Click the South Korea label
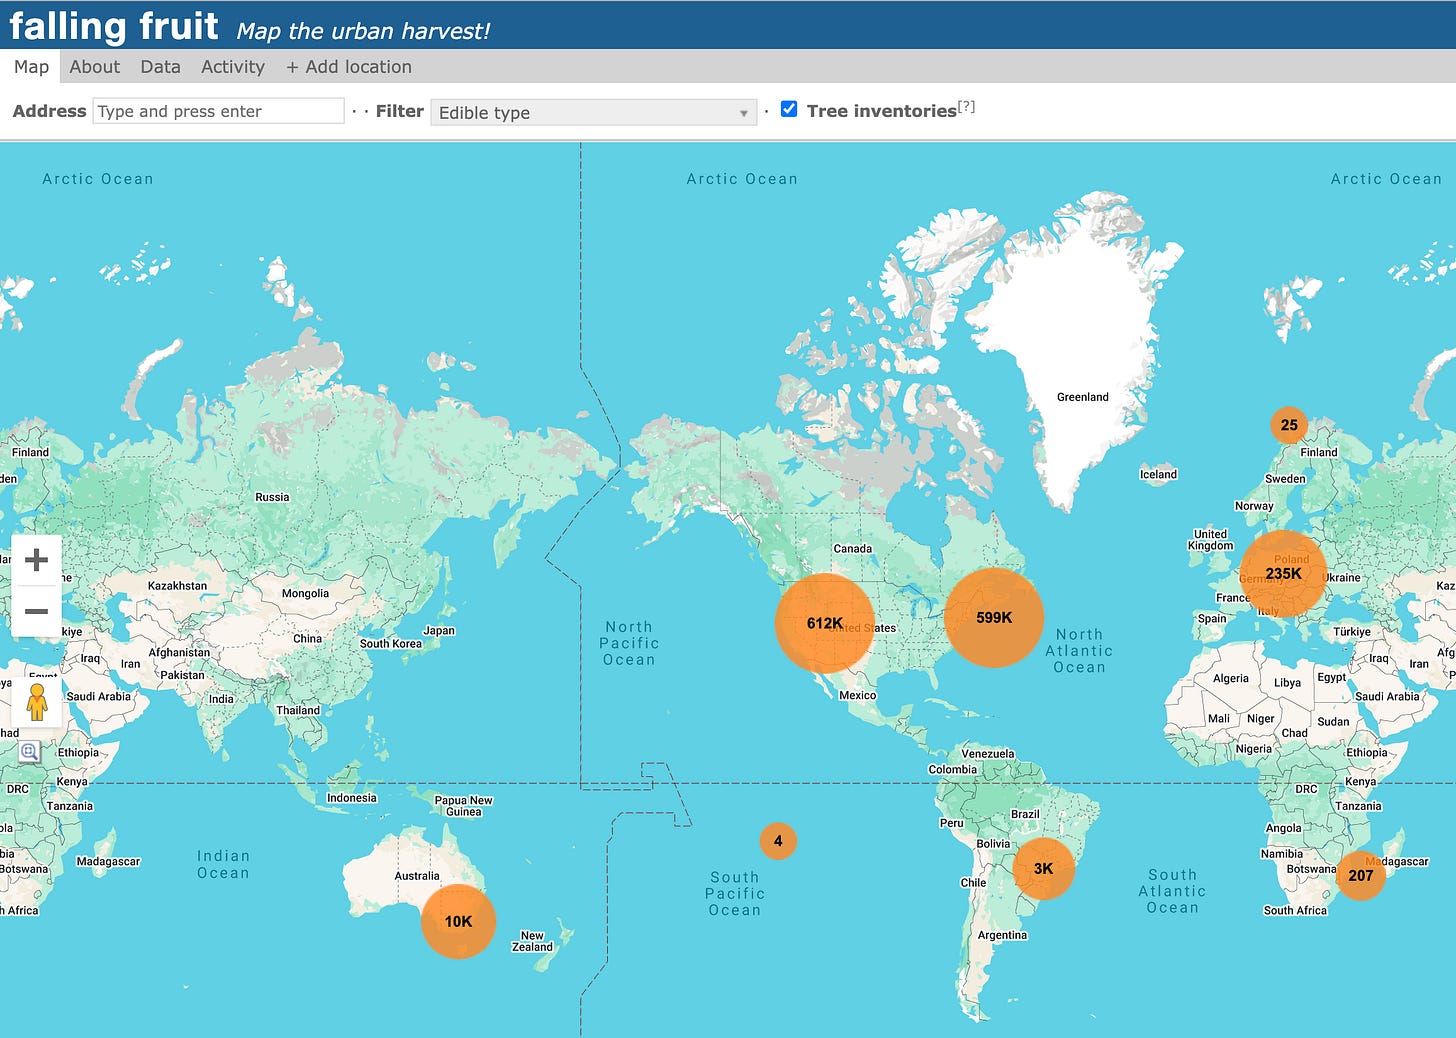Image resolution: width=1456 pixels, height=1038 pixels. 391,644
